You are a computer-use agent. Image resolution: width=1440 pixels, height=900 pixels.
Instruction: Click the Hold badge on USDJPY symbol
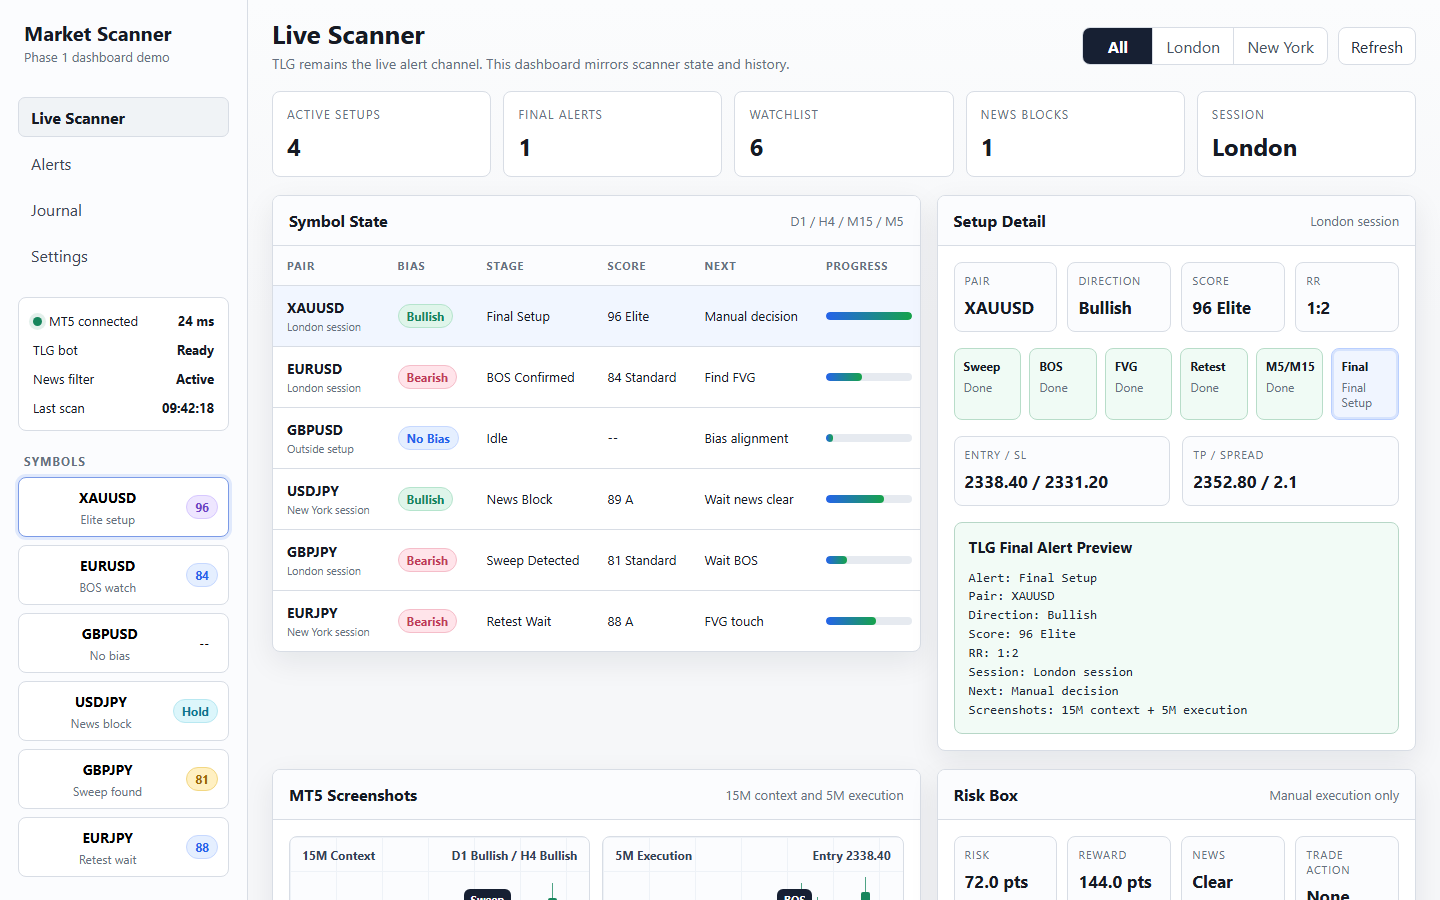click(x=195, y=712)
